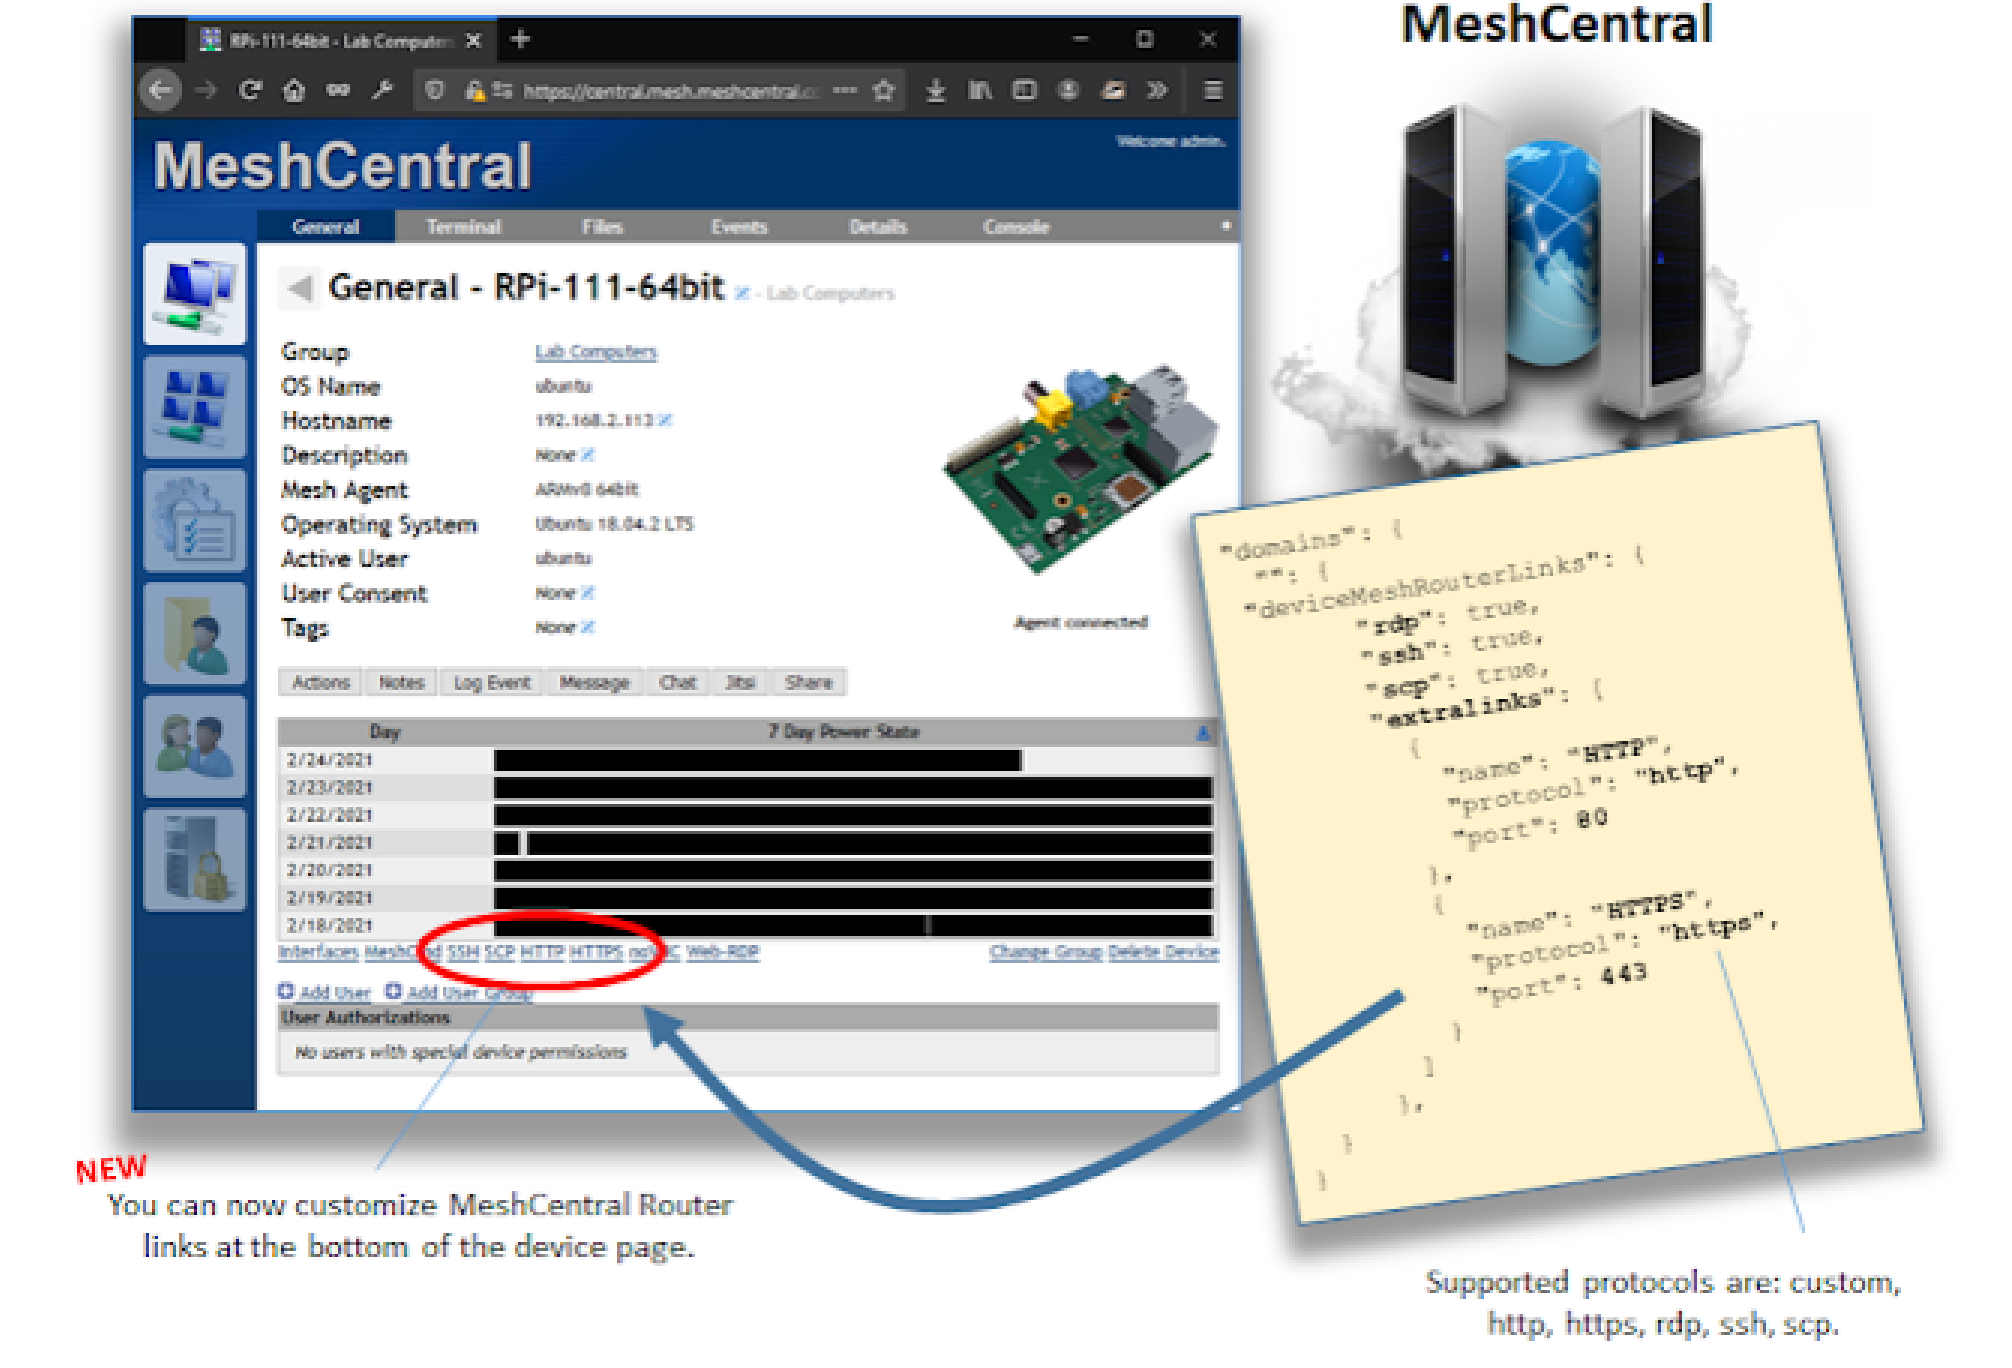Switch to the Events tab
The width and height of the screenshot is (2012, 1368).
[742, 226]
